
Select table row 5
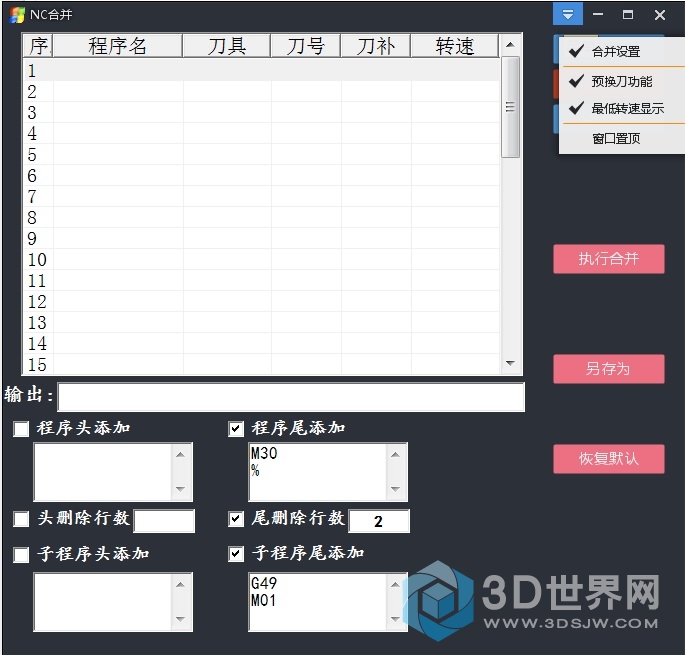point(261,154)
